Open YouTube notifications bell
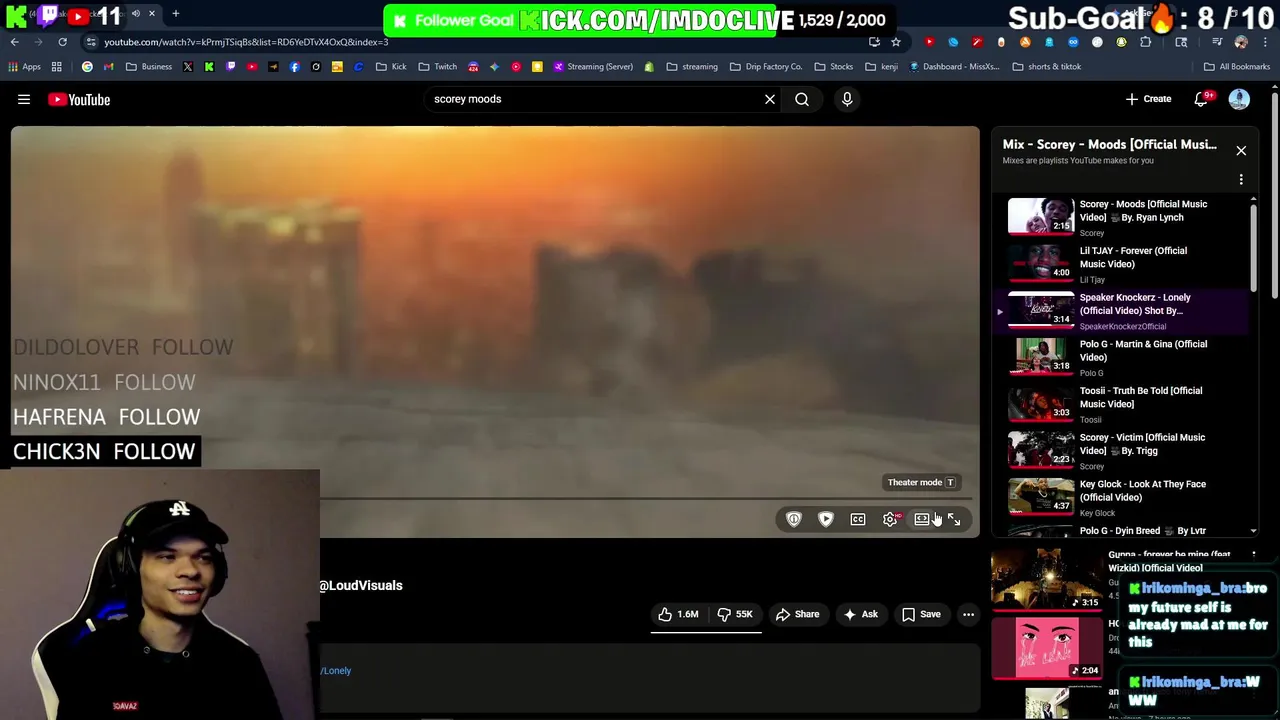This screenshot has height=720, width=1280. pos(1202,99)
